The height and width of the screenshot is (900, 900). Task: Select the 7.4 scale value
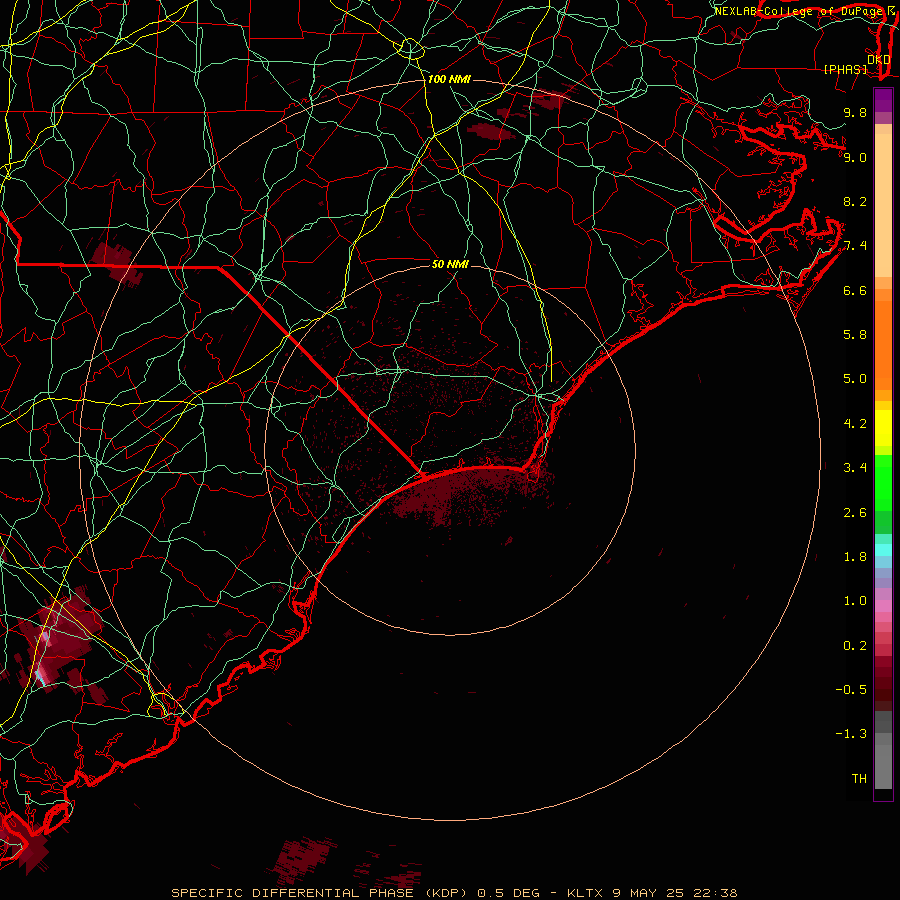tap(855, 246)
